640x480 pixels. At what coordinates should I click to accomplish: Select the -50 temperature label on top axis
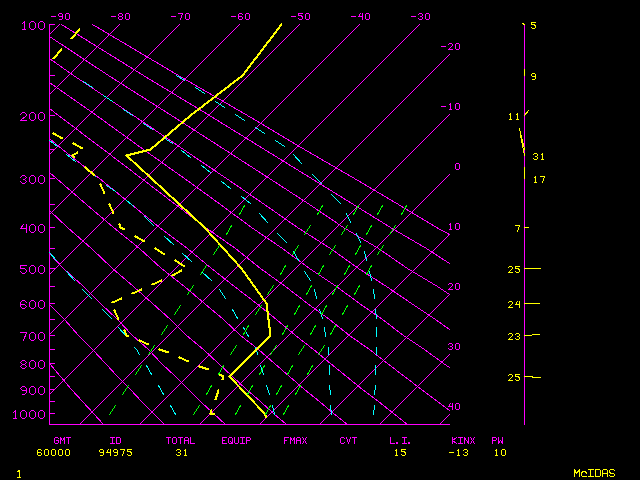point(300,17)
